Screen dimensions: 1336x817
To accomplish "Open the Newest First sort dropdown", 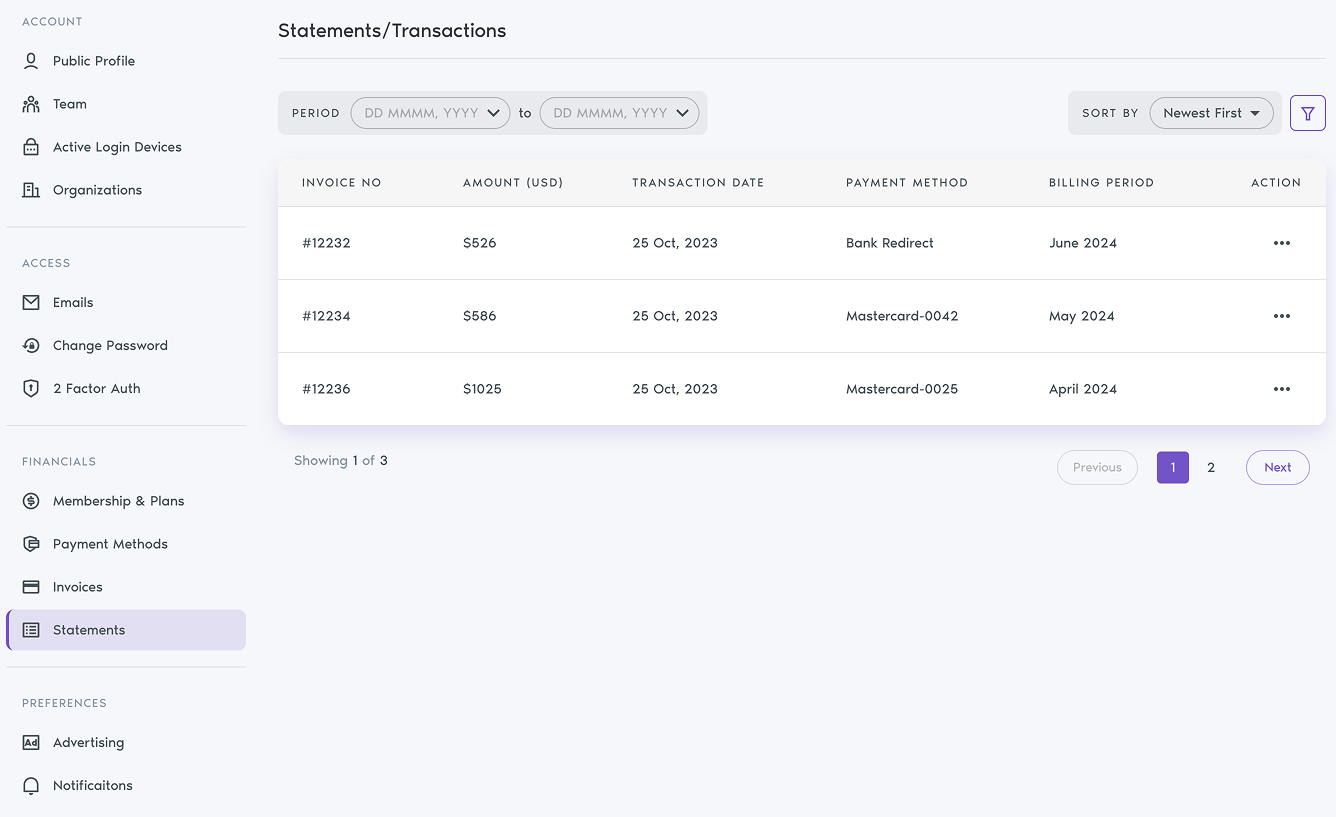I will pos(1211,113).
